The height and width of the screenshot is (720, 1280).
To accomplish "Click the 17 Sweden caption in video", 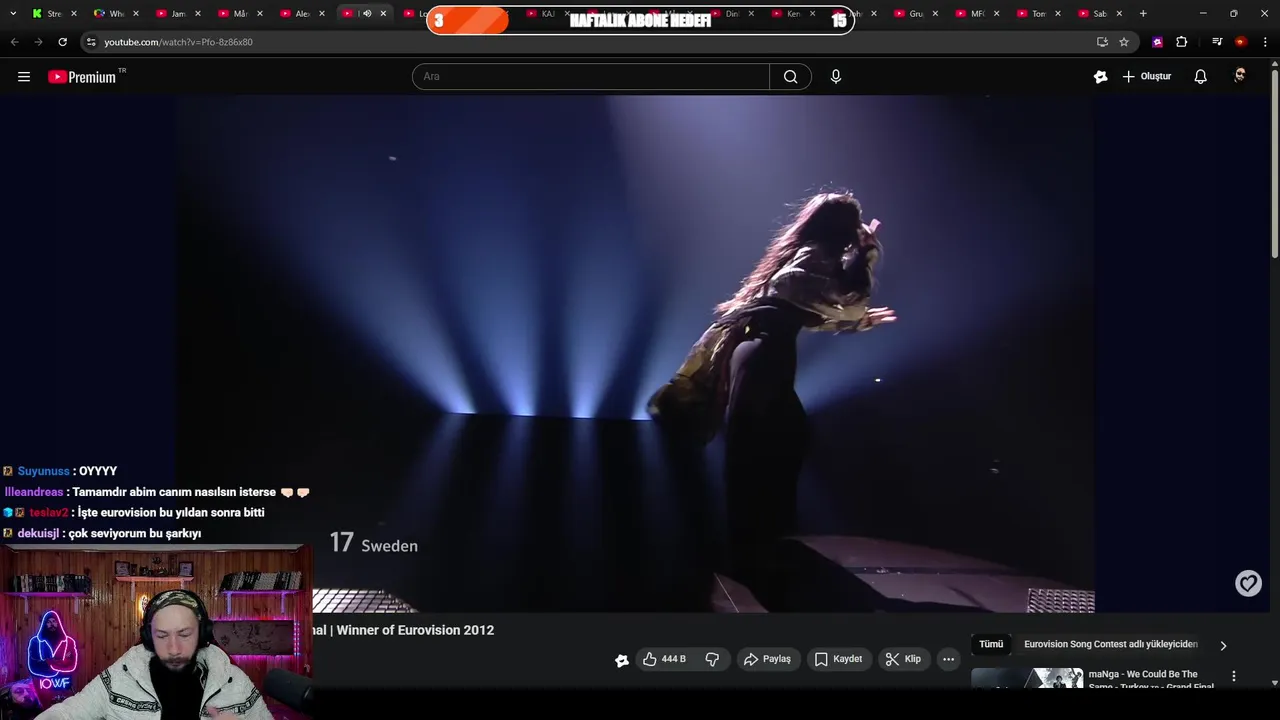I will pyautogui.click(x=374, y=544).
